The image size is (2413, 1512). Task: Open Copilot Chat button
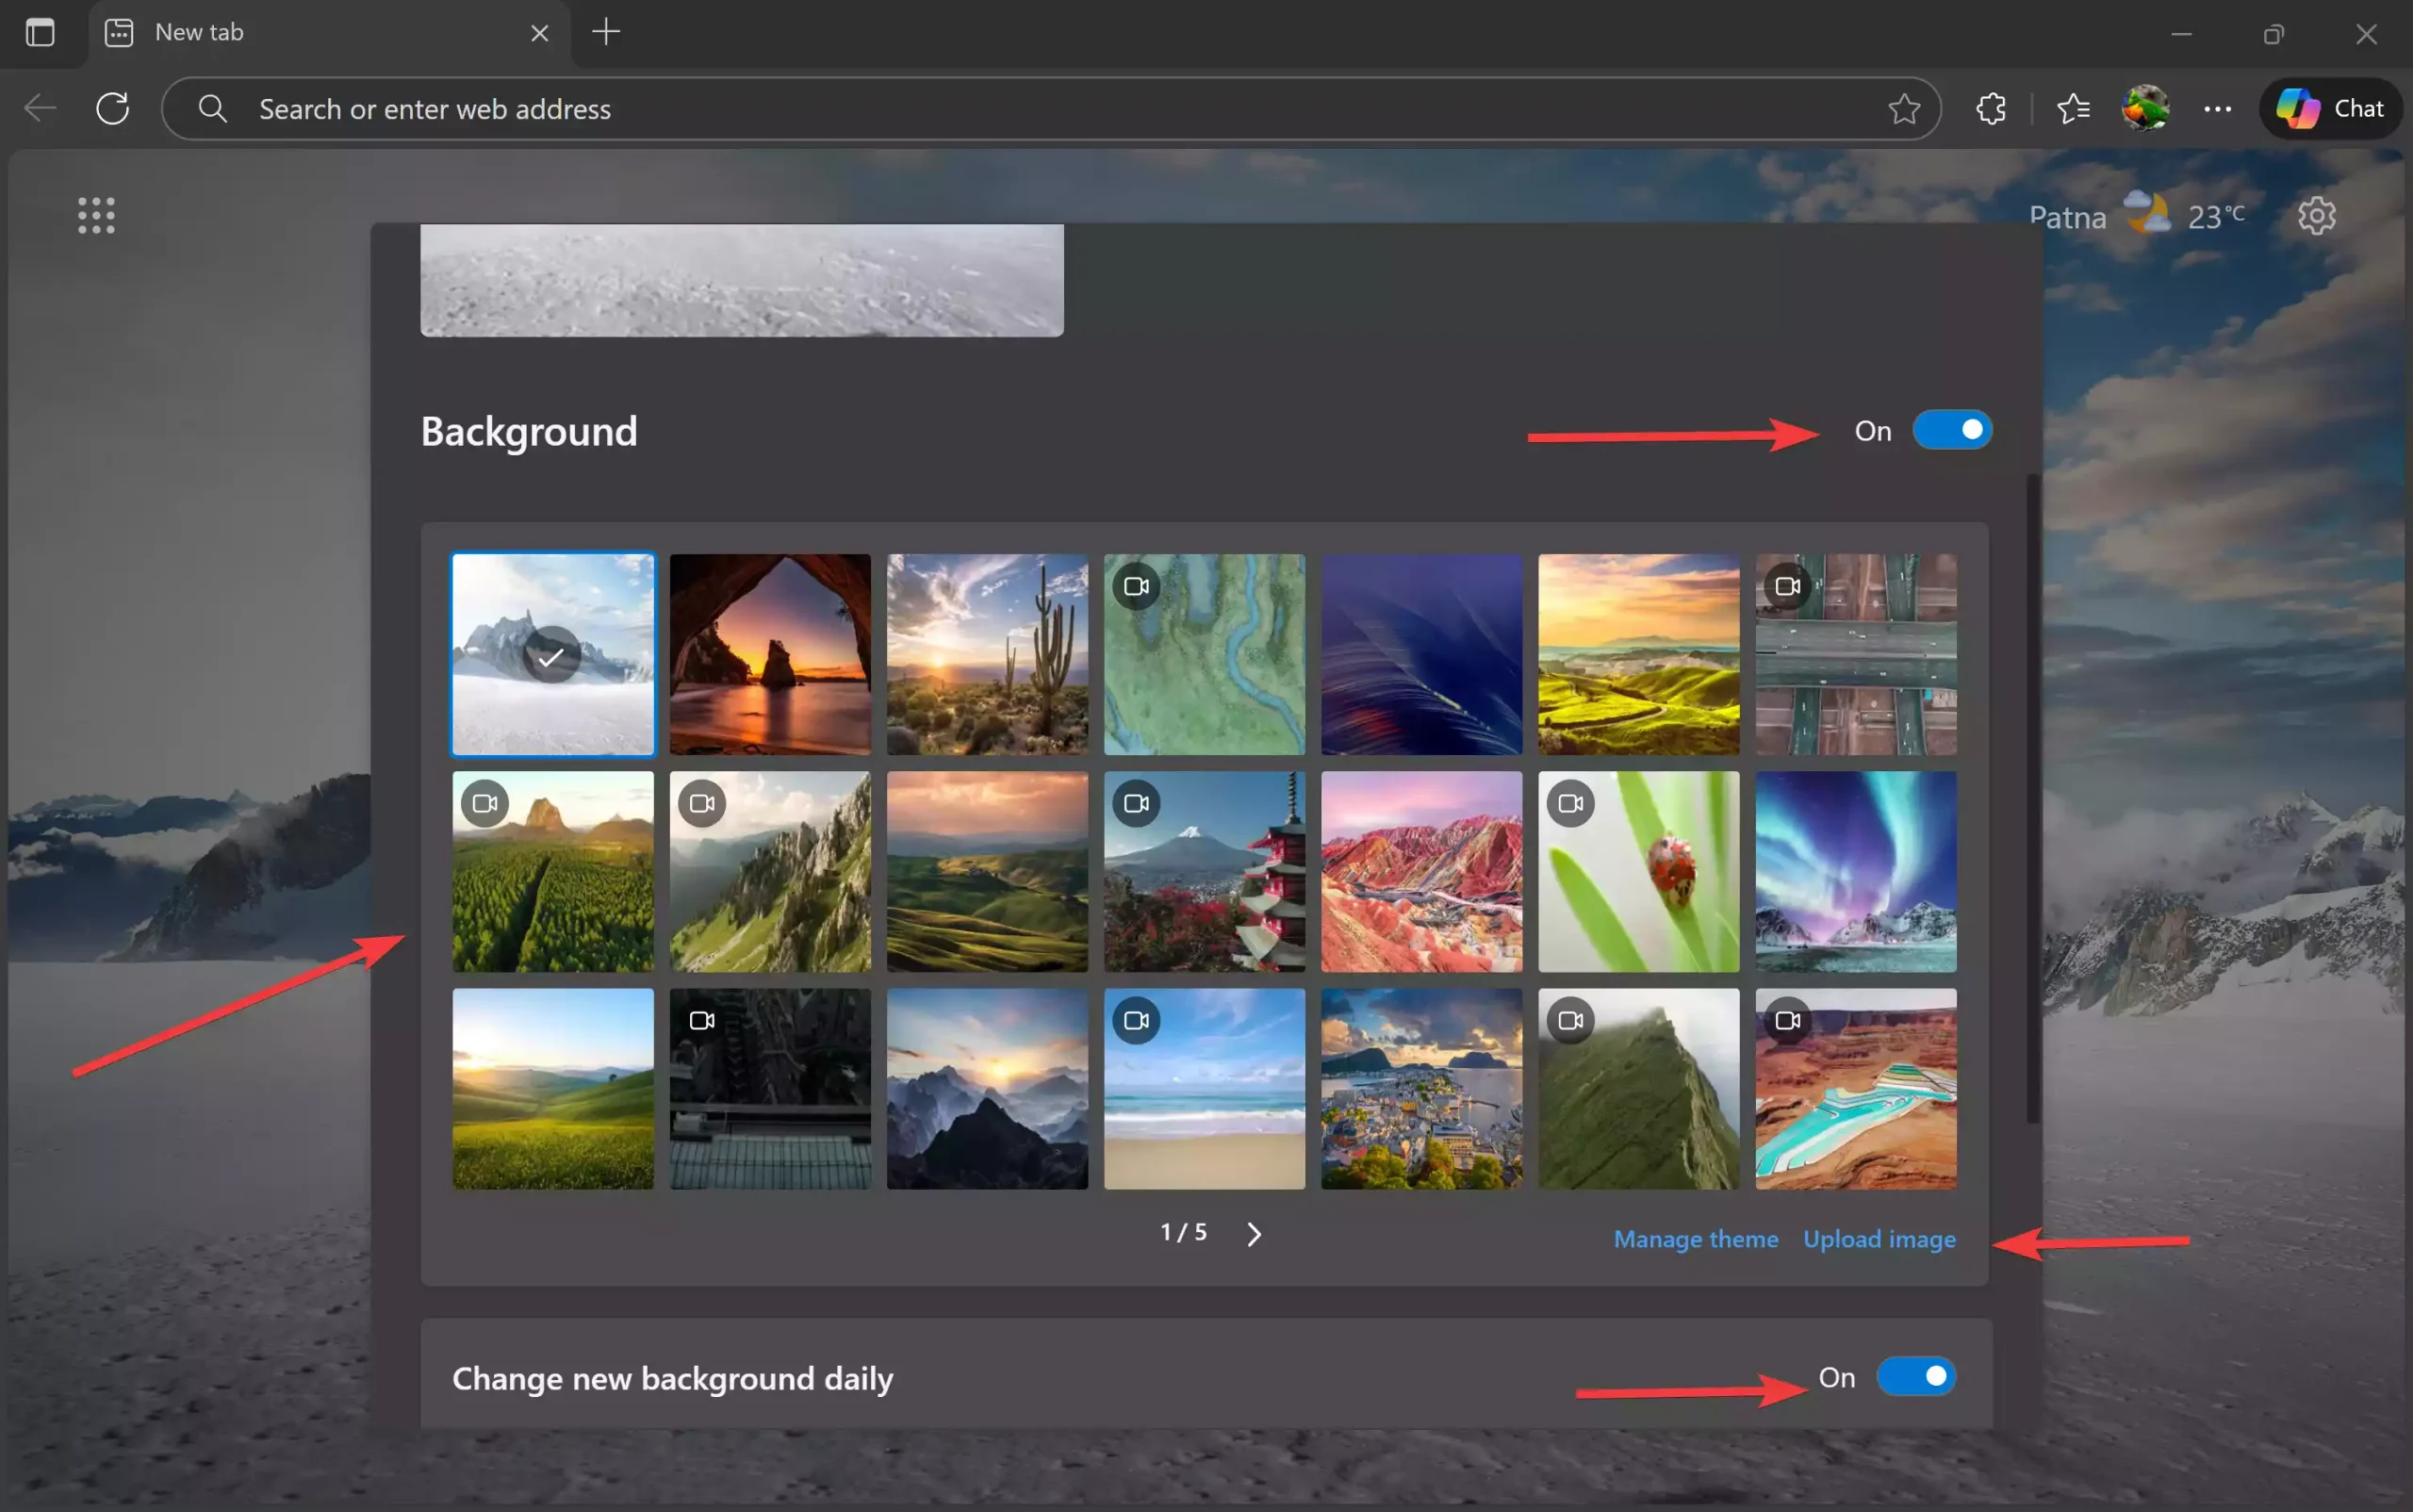pyautogui.click(x=2331, y=108)
